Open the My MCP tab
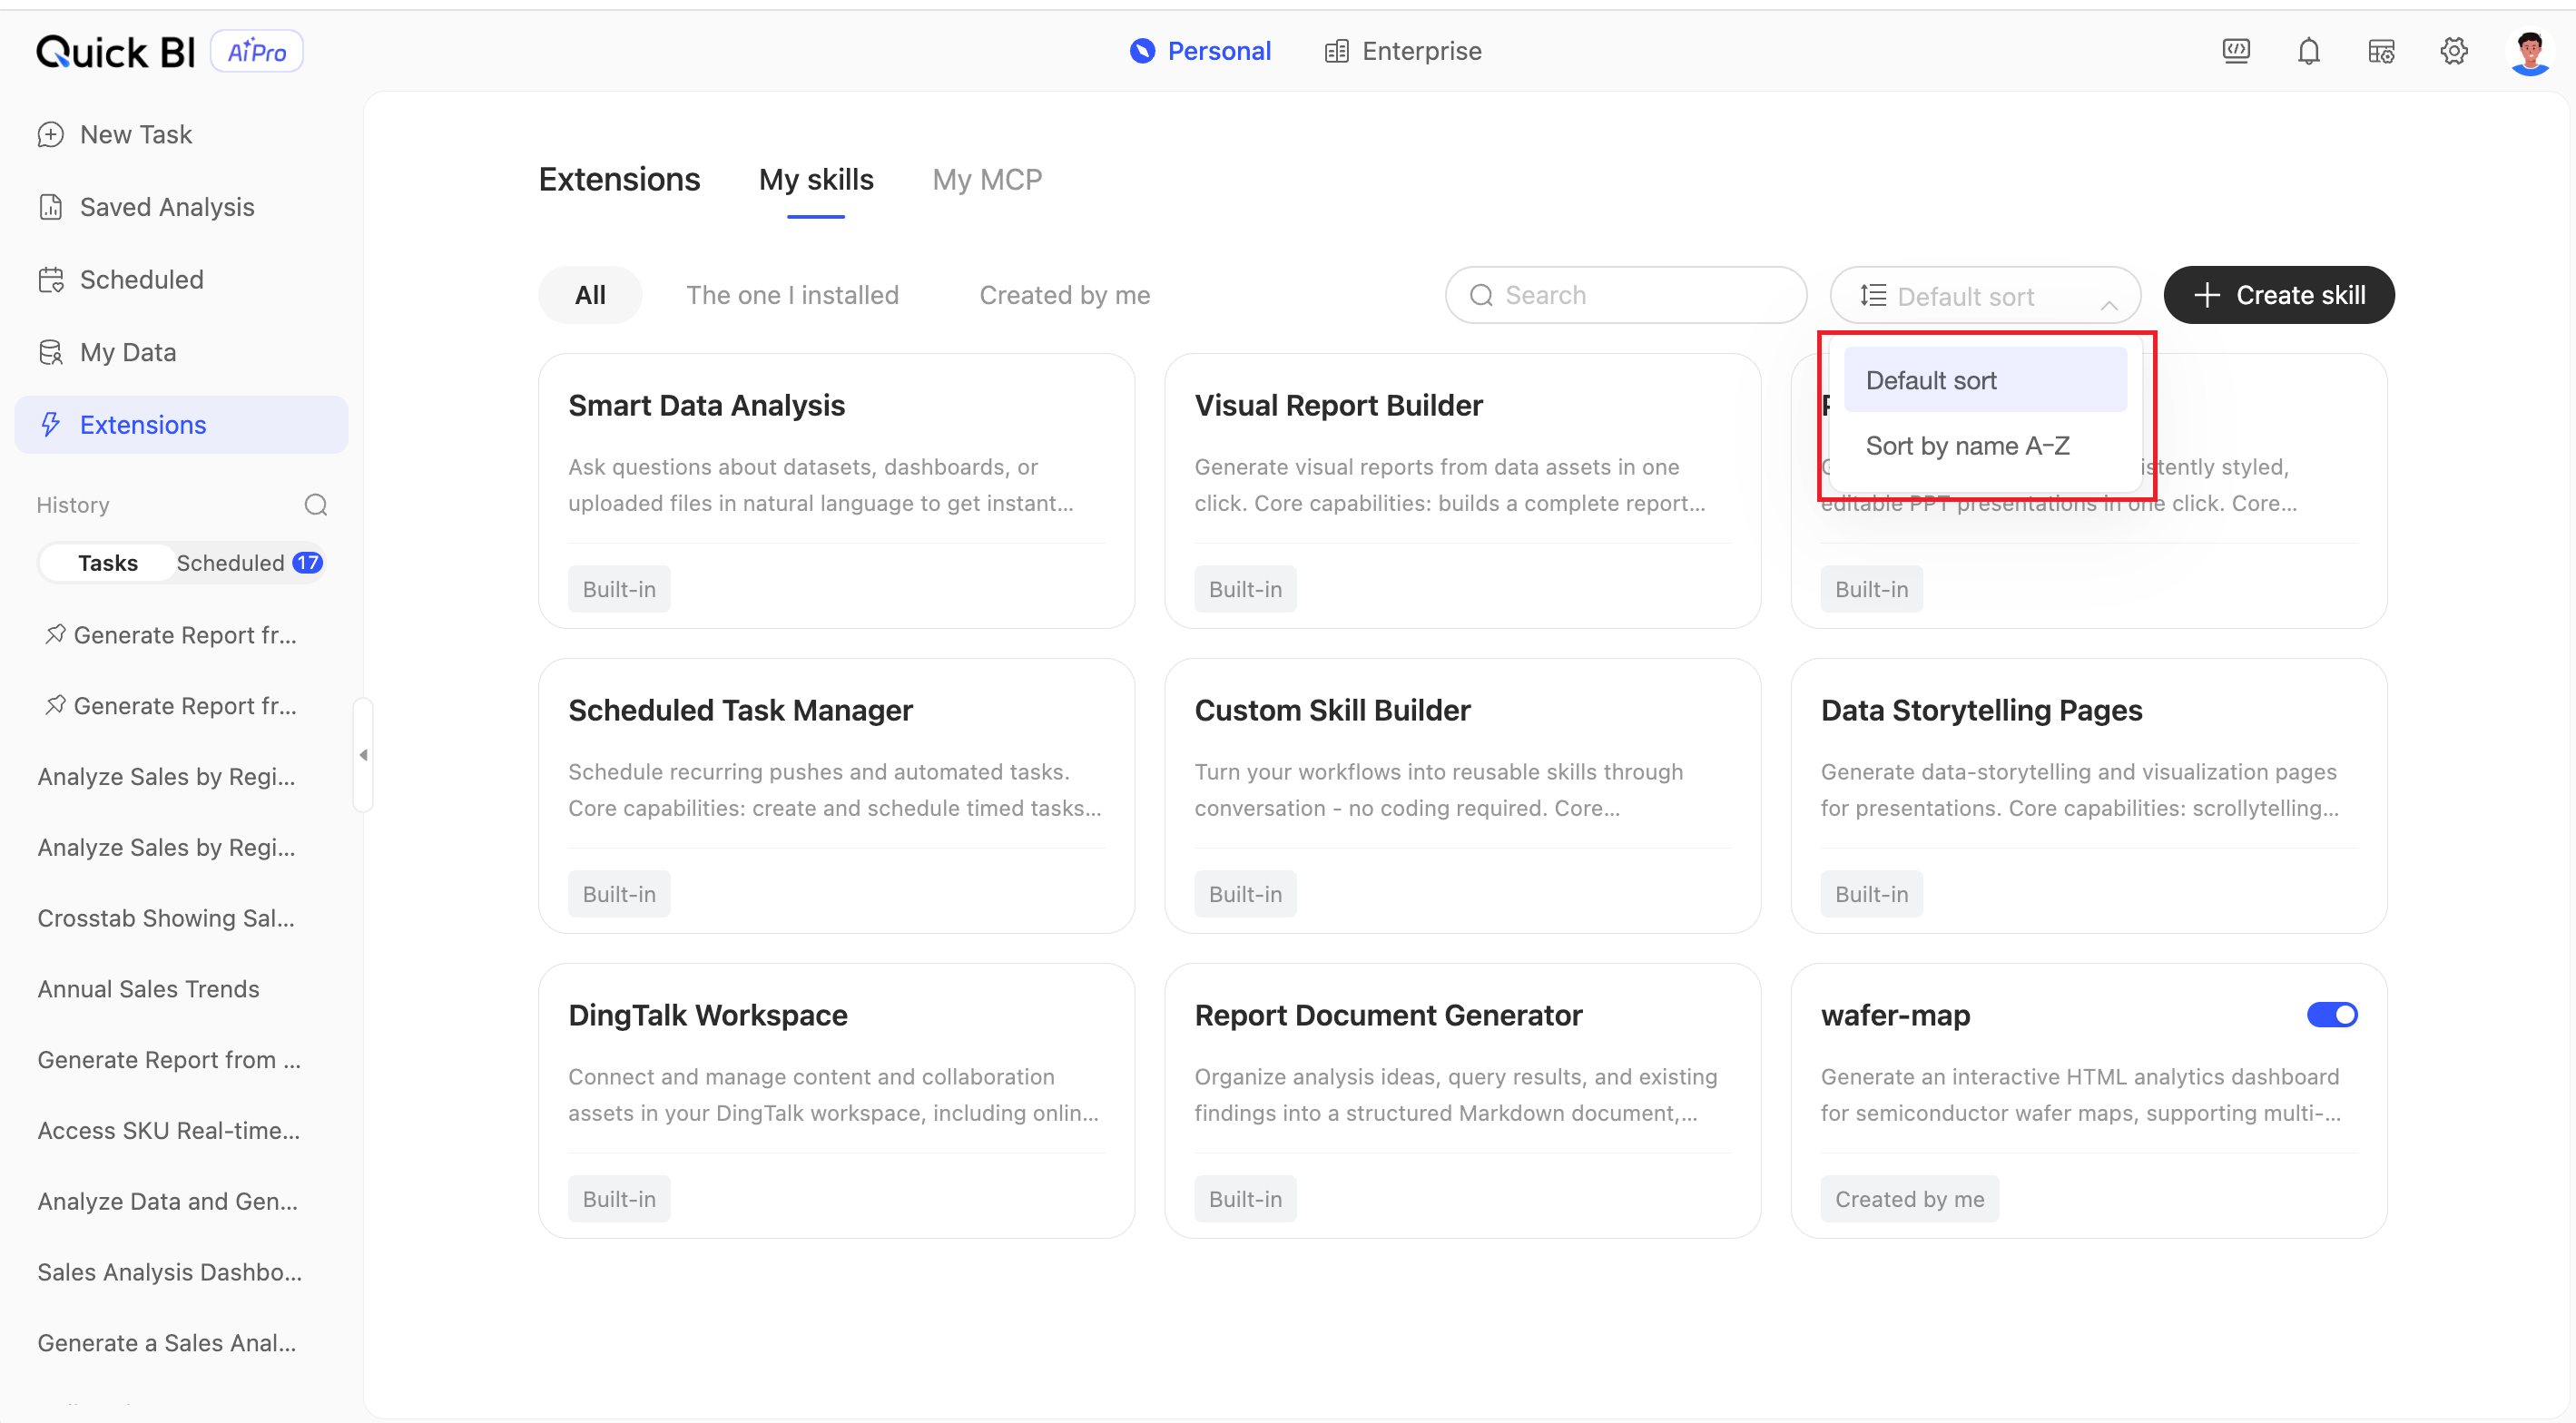Screen dimensions: 2576x1423 987,180
